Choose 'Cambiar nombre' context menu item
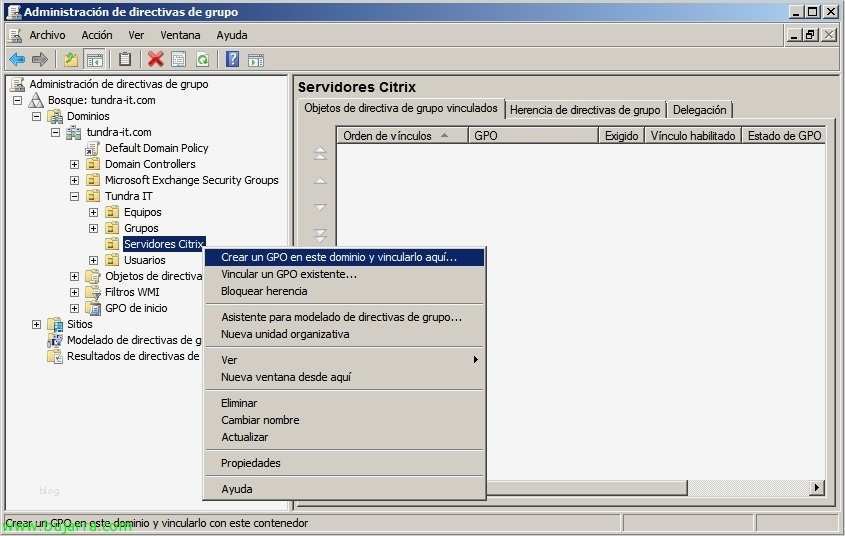845x536 pixels. point(344,420)
